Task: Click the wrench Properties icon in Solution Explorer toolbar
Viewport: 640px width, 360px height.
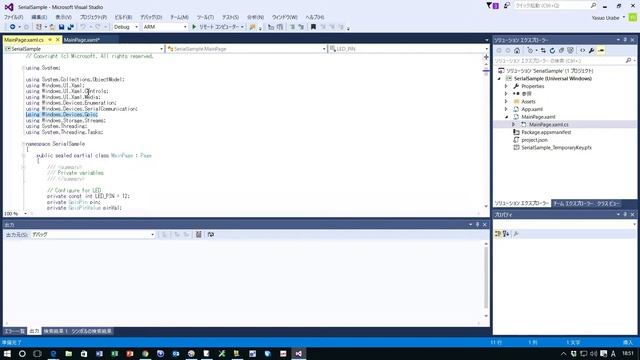Action: [x=591, y=51]
